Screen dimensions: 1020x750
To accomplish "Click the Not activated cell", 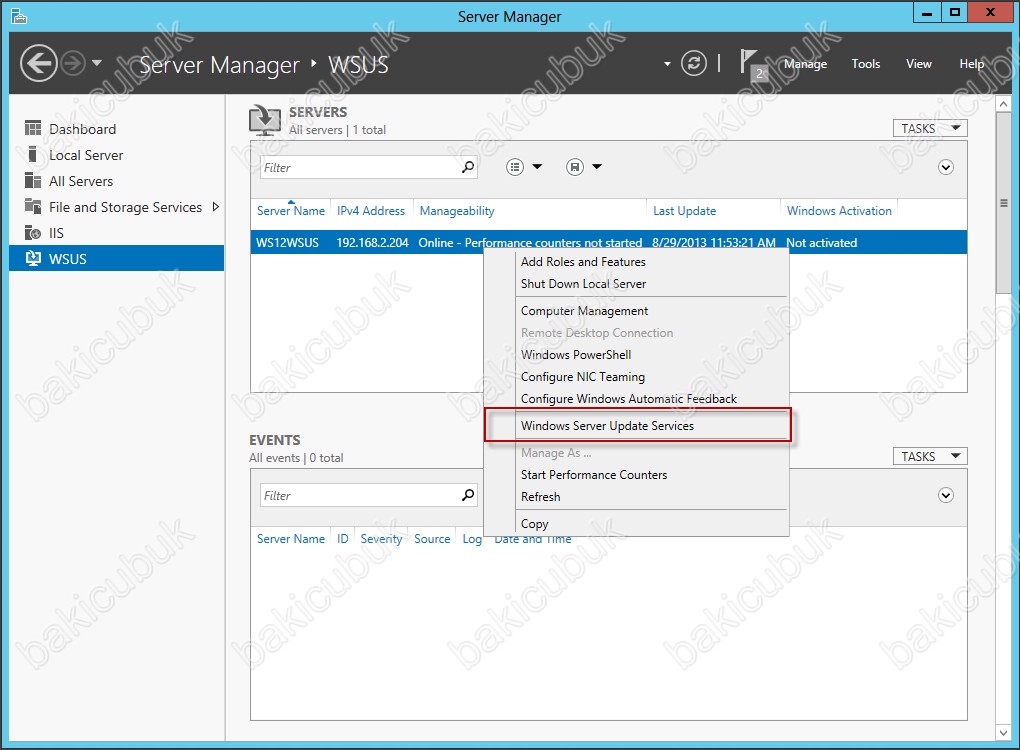I will [821, 243].
